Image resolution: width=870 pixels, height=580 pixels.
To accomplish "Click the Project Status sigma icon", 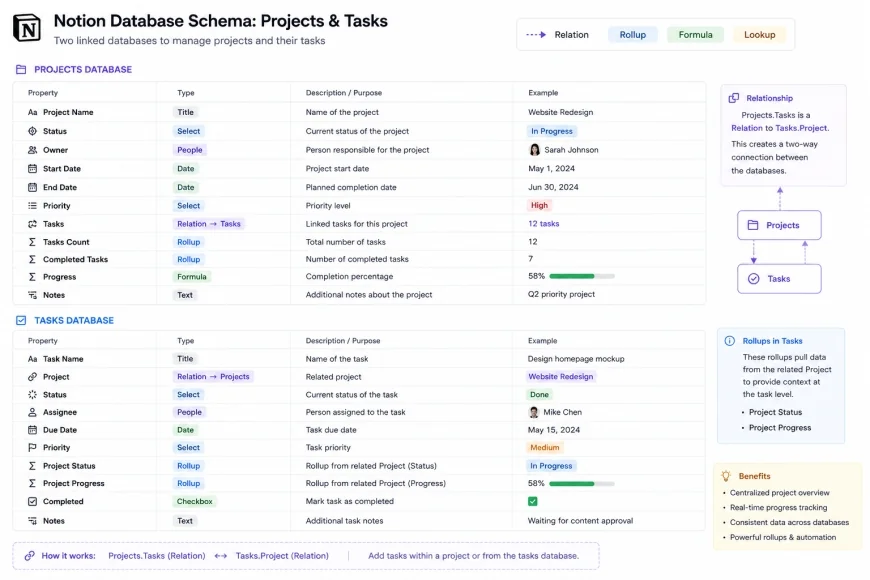I will click(32, 466).
